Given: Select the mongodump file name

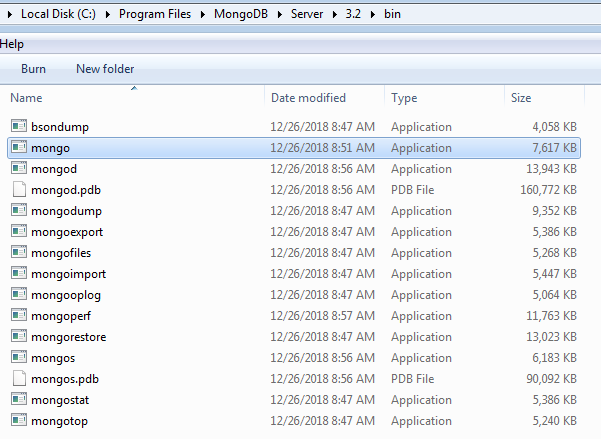Looking at the screenshot, I should (x=66, y=211).
